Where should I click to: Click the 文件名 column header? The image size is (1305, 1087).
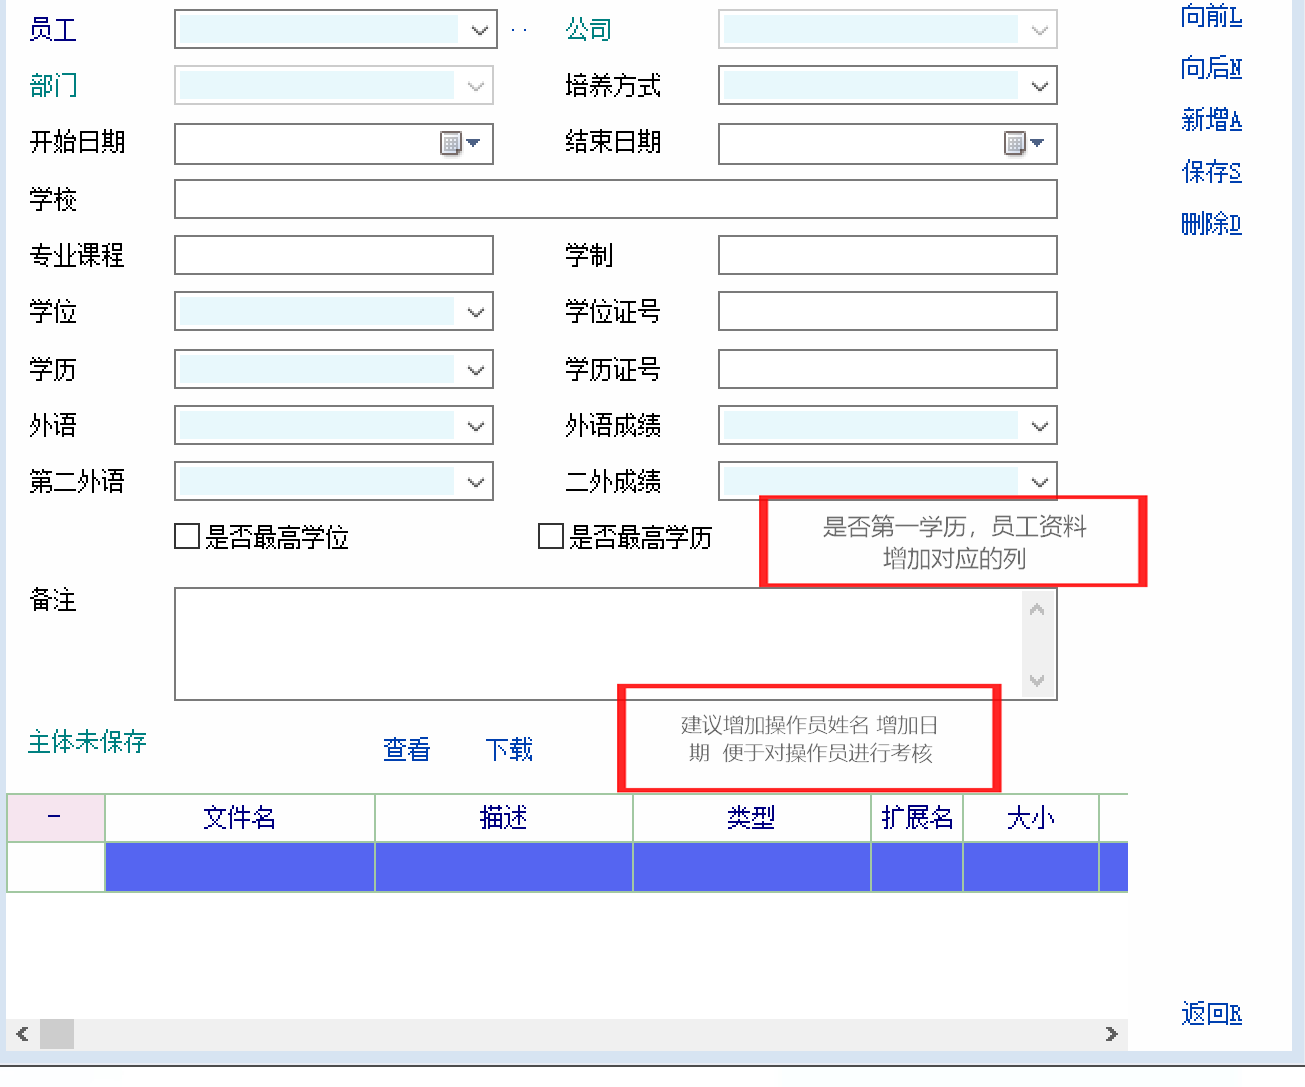[x=240, y=818]
